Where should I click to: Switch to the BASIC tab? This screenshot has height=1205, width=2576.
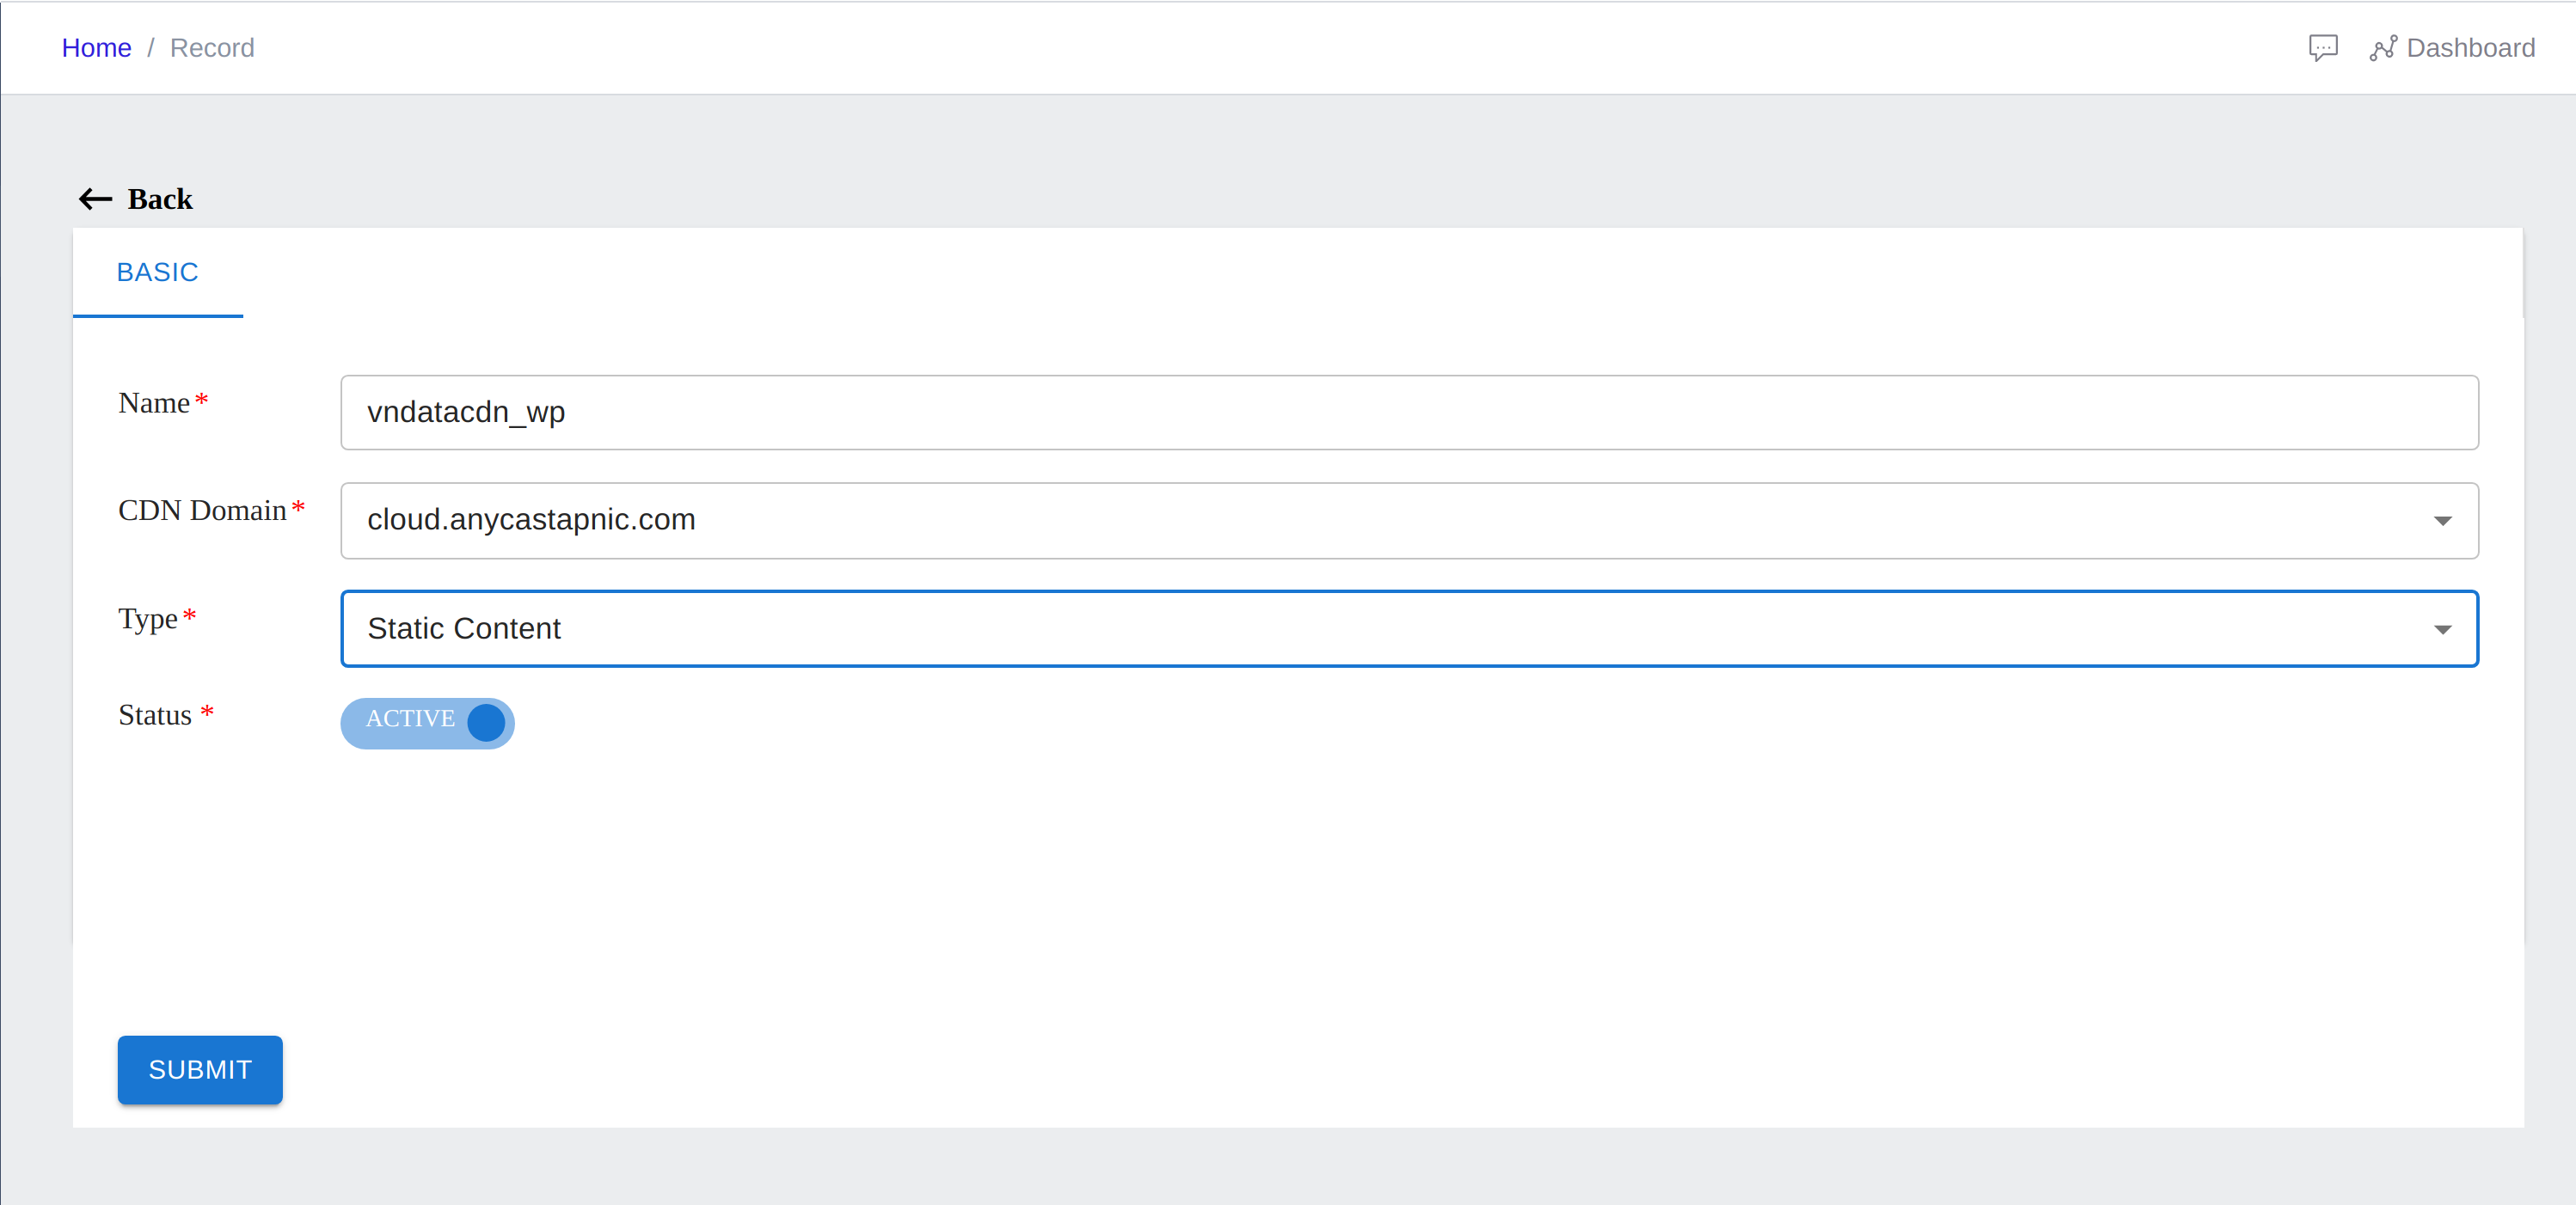pyautogui.click(x=158, y=272)
